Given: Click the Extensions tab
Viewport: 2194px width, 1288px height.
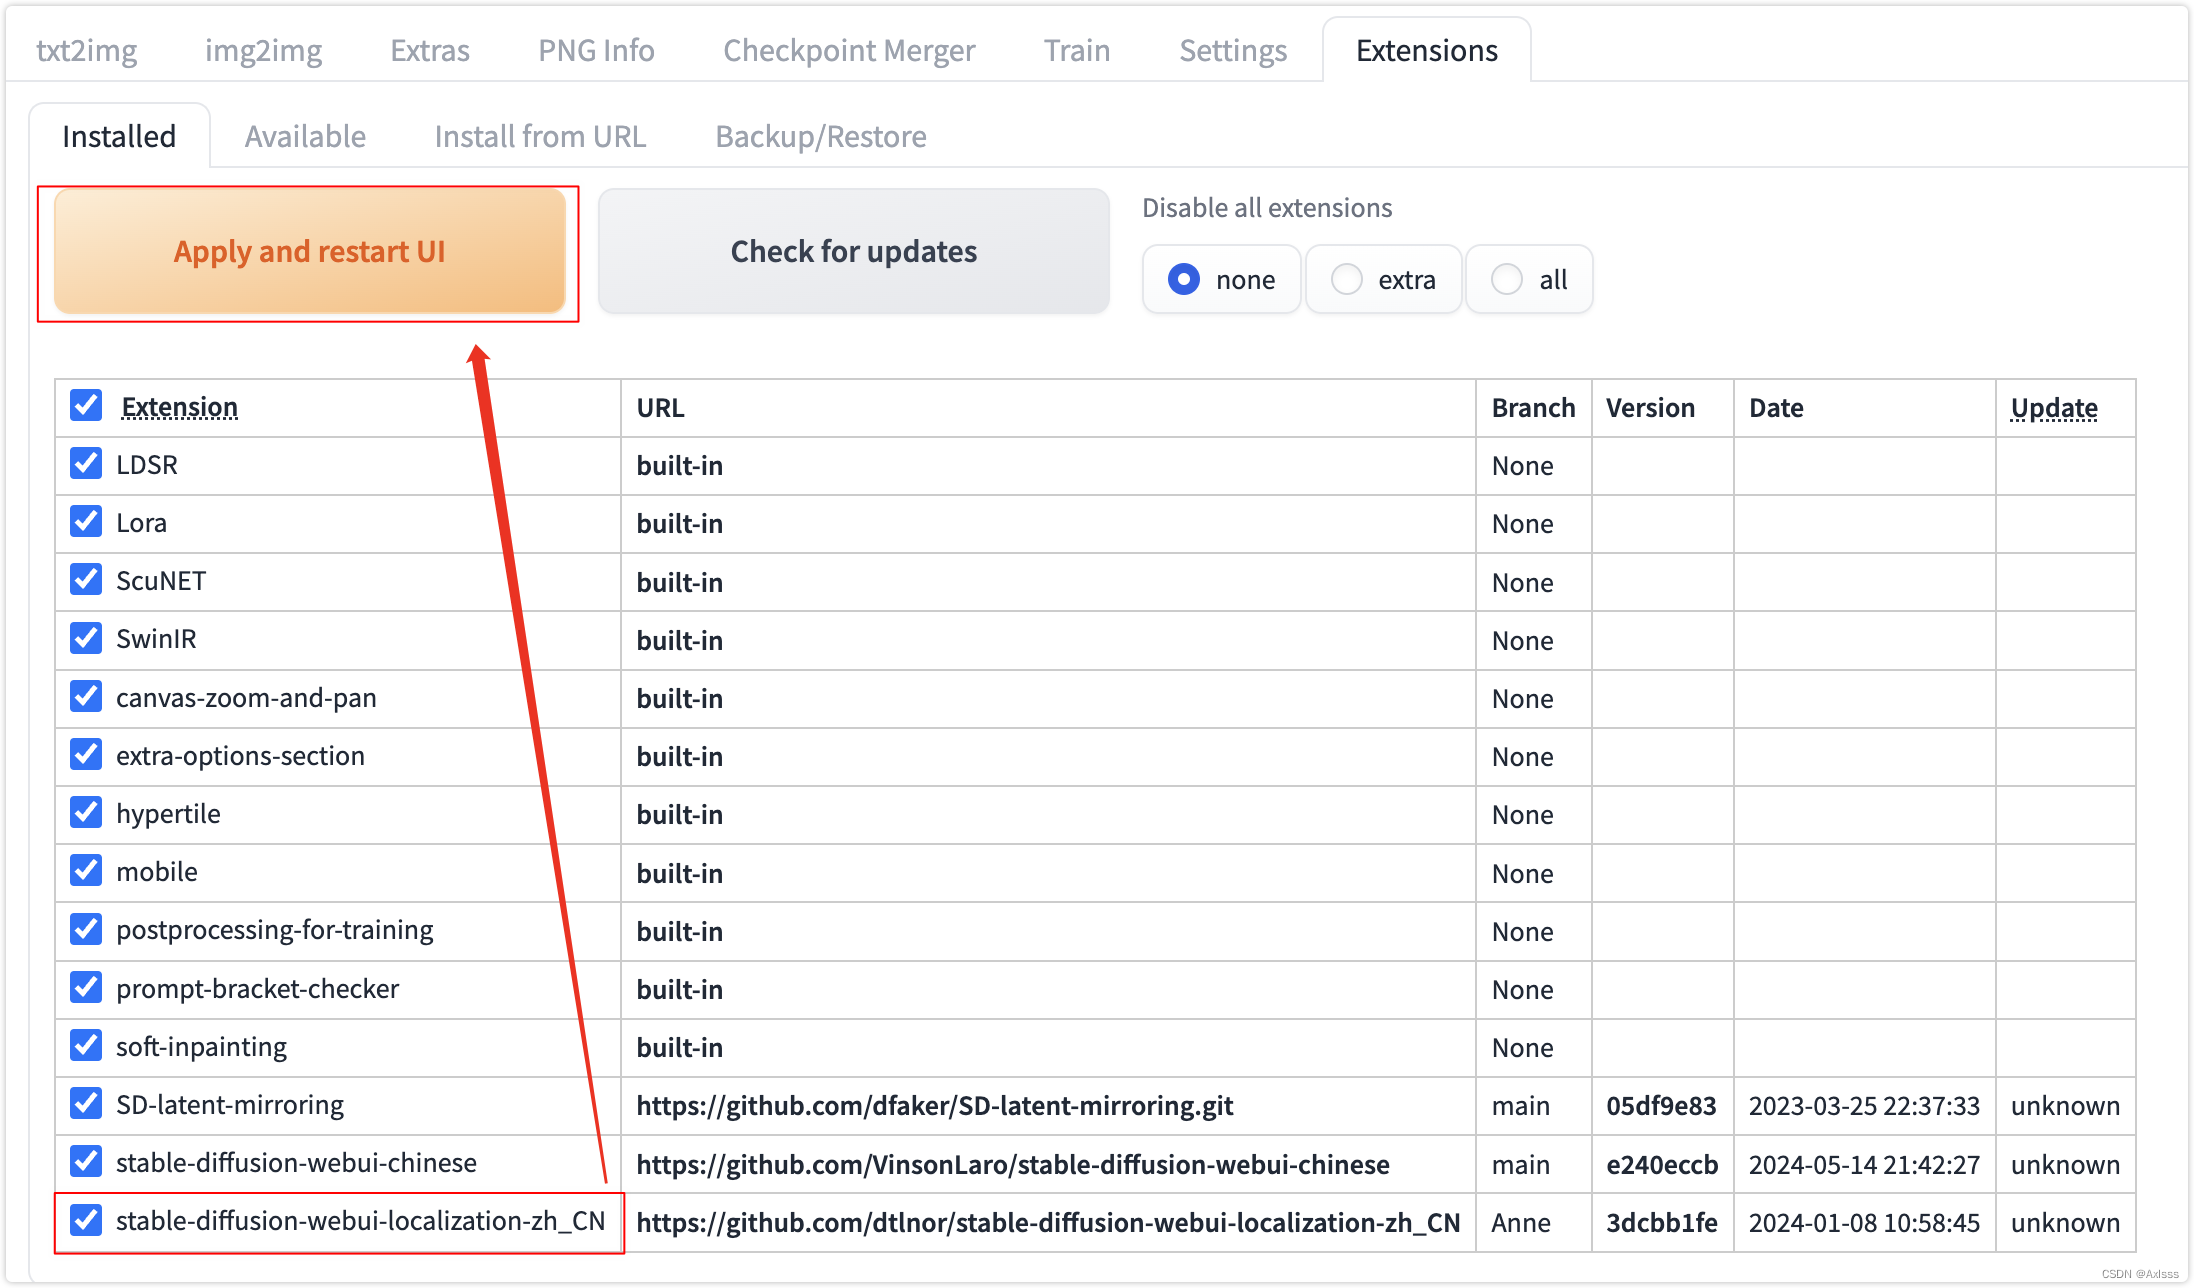Looking at the screenshot, I should pos(1423,48).
